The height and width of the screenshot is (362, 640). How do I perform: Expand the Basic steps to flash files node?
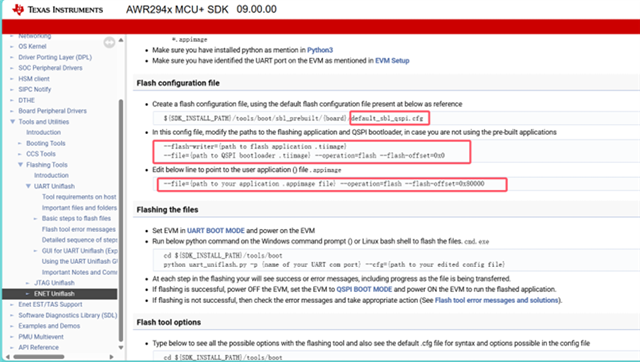pyautogui.click(x=36, y=218)
